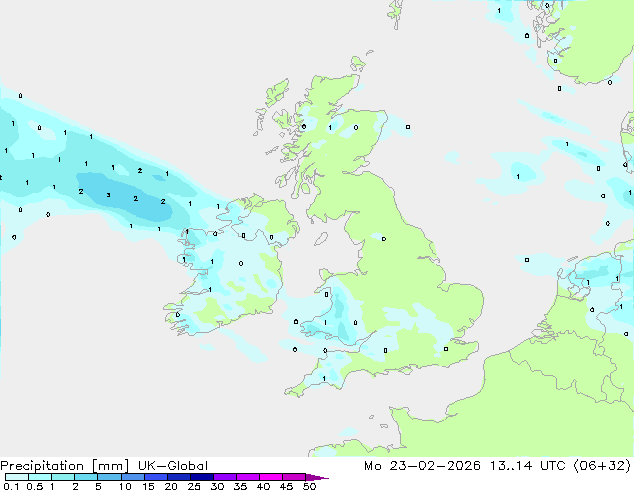Select the 5–10 mm legend color swatch

tap(109, 477)
